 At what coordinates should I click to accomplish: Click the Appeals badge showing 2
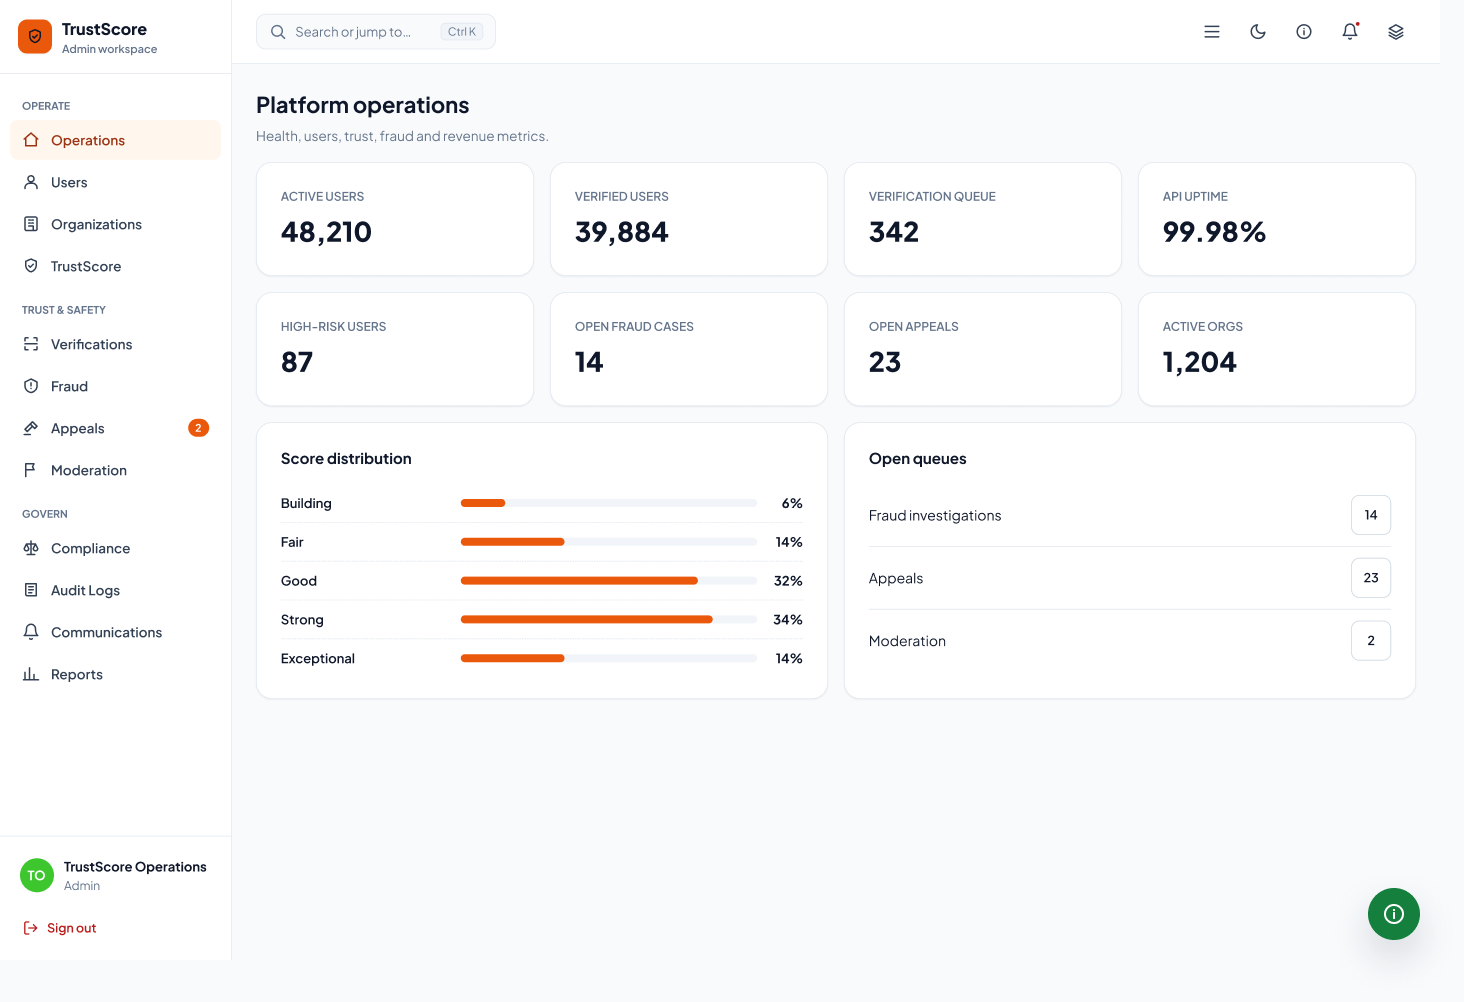click(x=198, y=428)
